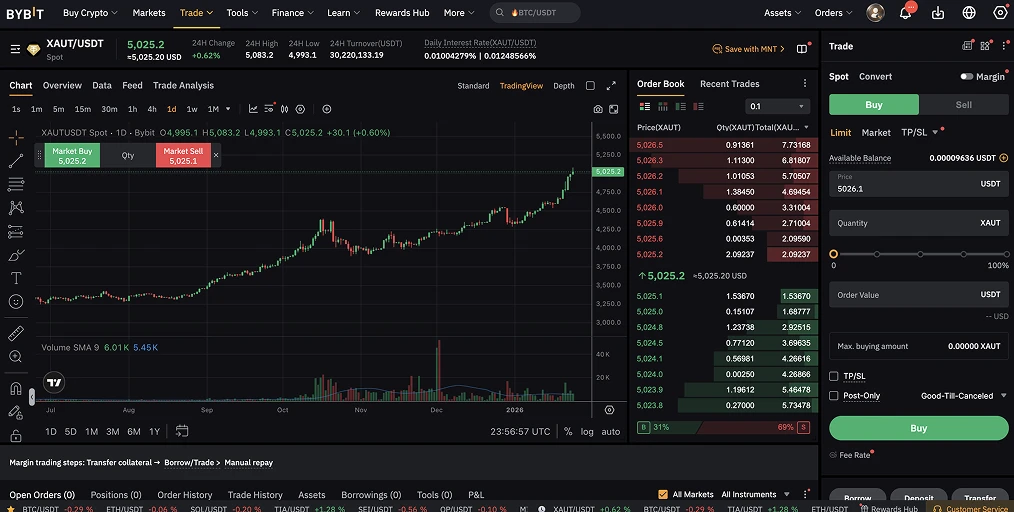Image resolution: width=1014 pixels, height=512 pixels.
Task: Open the indicators menu icon
Action: tap(253, 109)
